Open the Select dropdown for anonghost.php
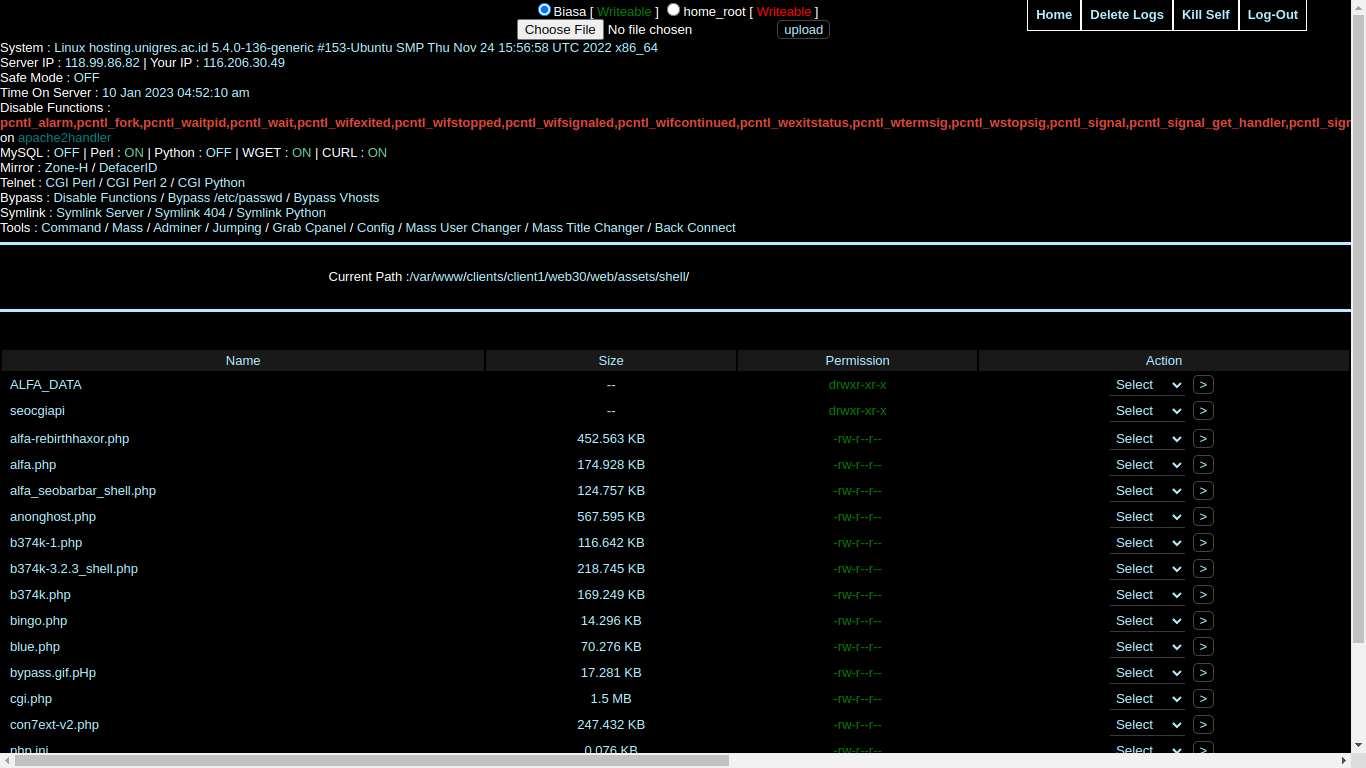The height and width of the screenshot is (768, 1366). pos(1147,517)
